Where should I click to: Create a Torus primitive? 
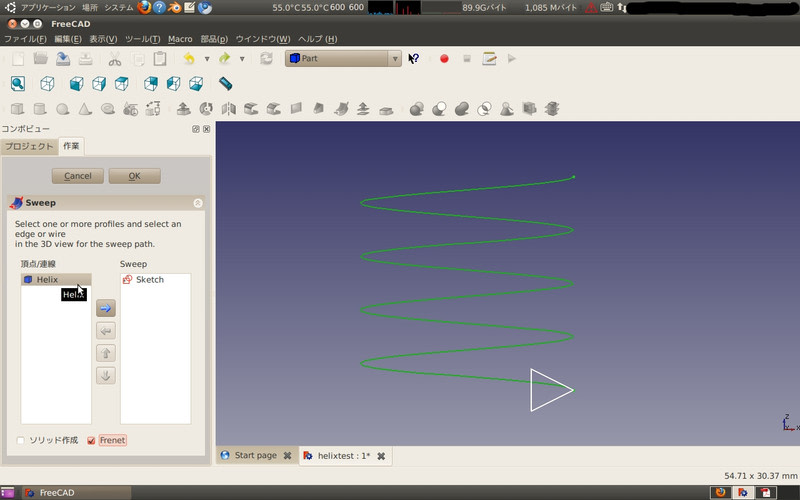[x=108, y=109]
